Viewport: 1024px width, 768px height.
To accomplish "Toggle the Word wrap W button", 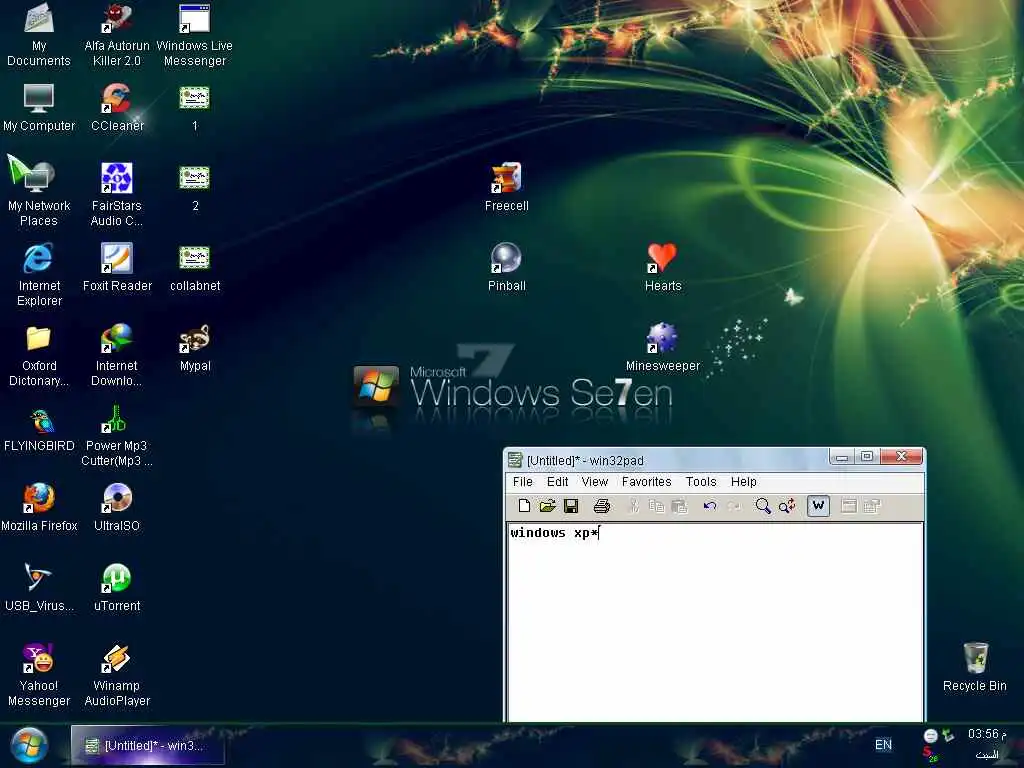I will point(818,505).
